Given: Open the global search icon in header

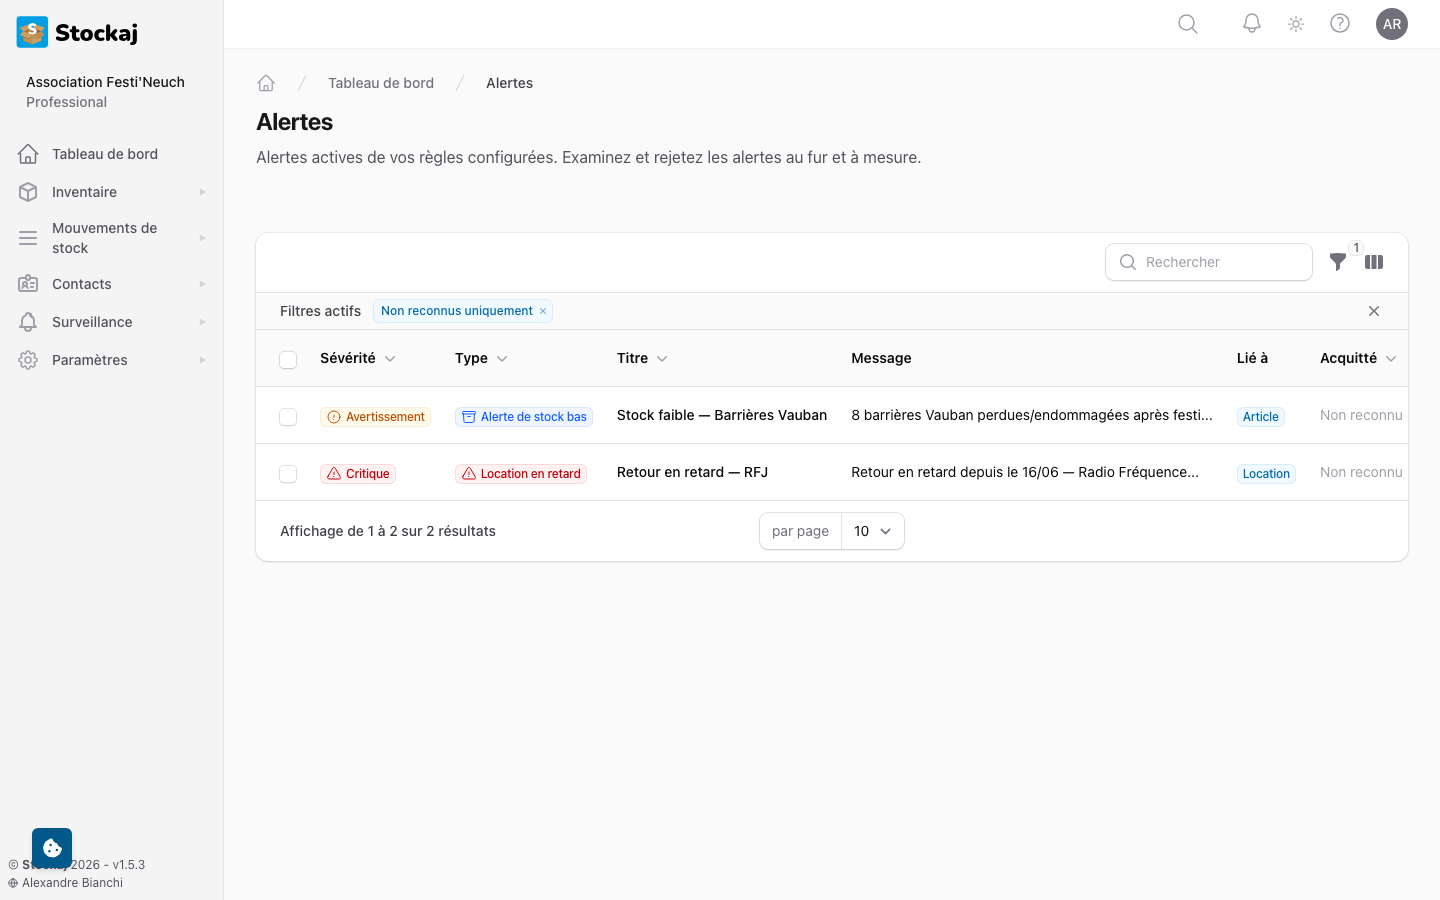Looking at the screenshot, I should pos(1188,24).
